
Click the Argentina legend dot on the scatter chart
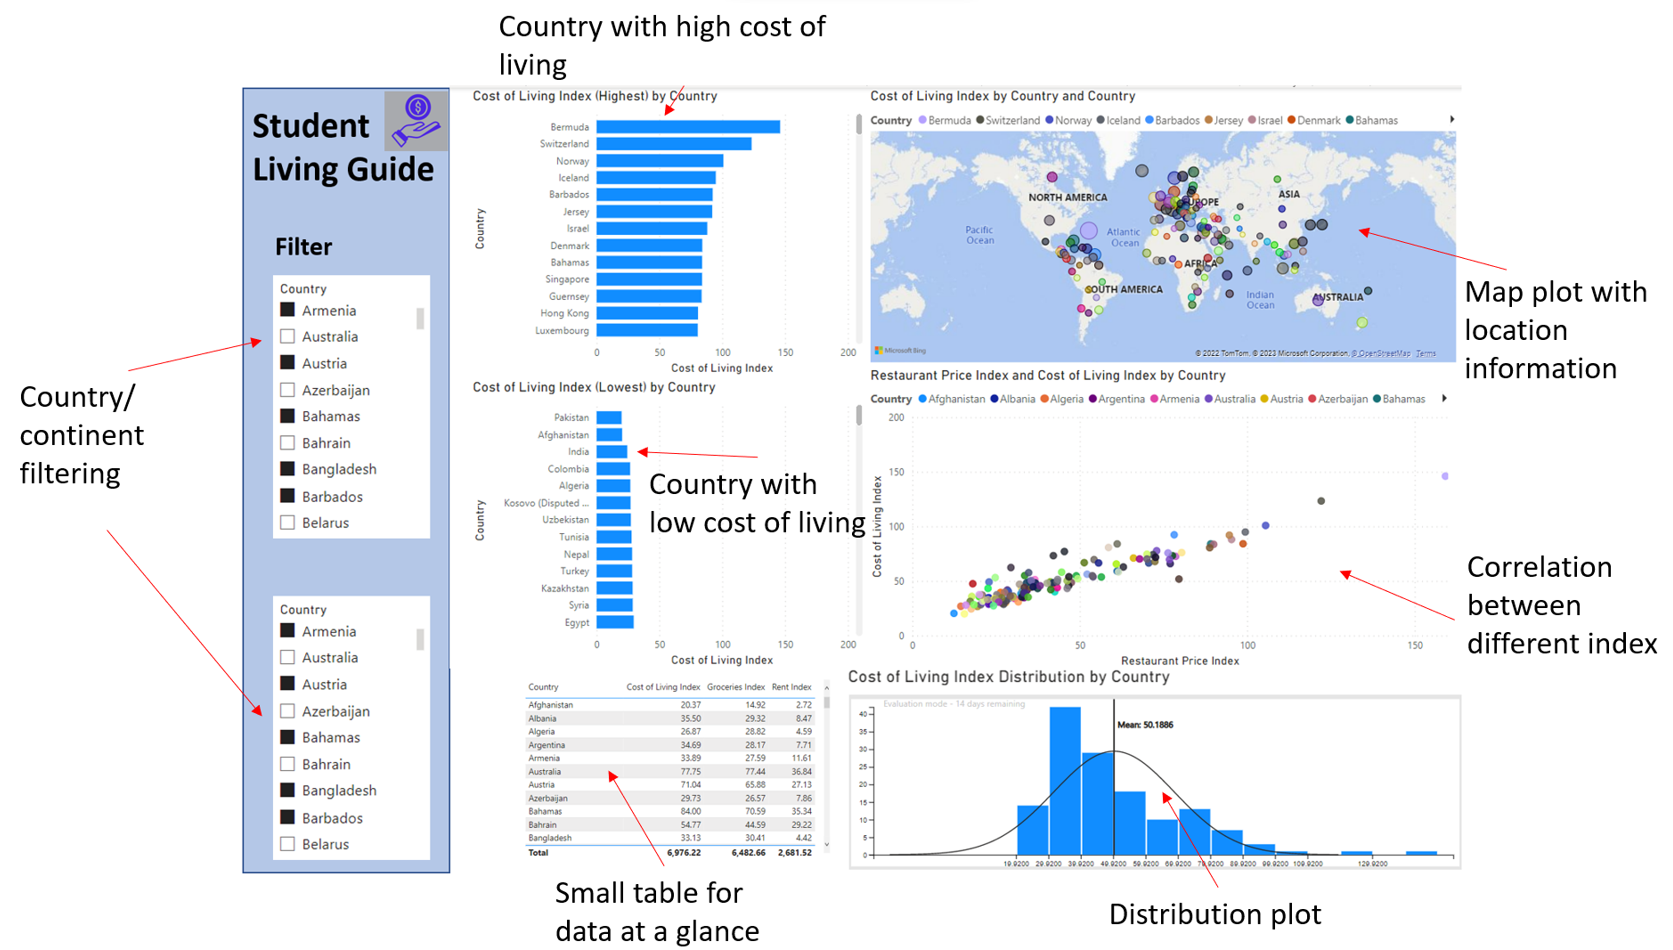tap(1091, 399)
